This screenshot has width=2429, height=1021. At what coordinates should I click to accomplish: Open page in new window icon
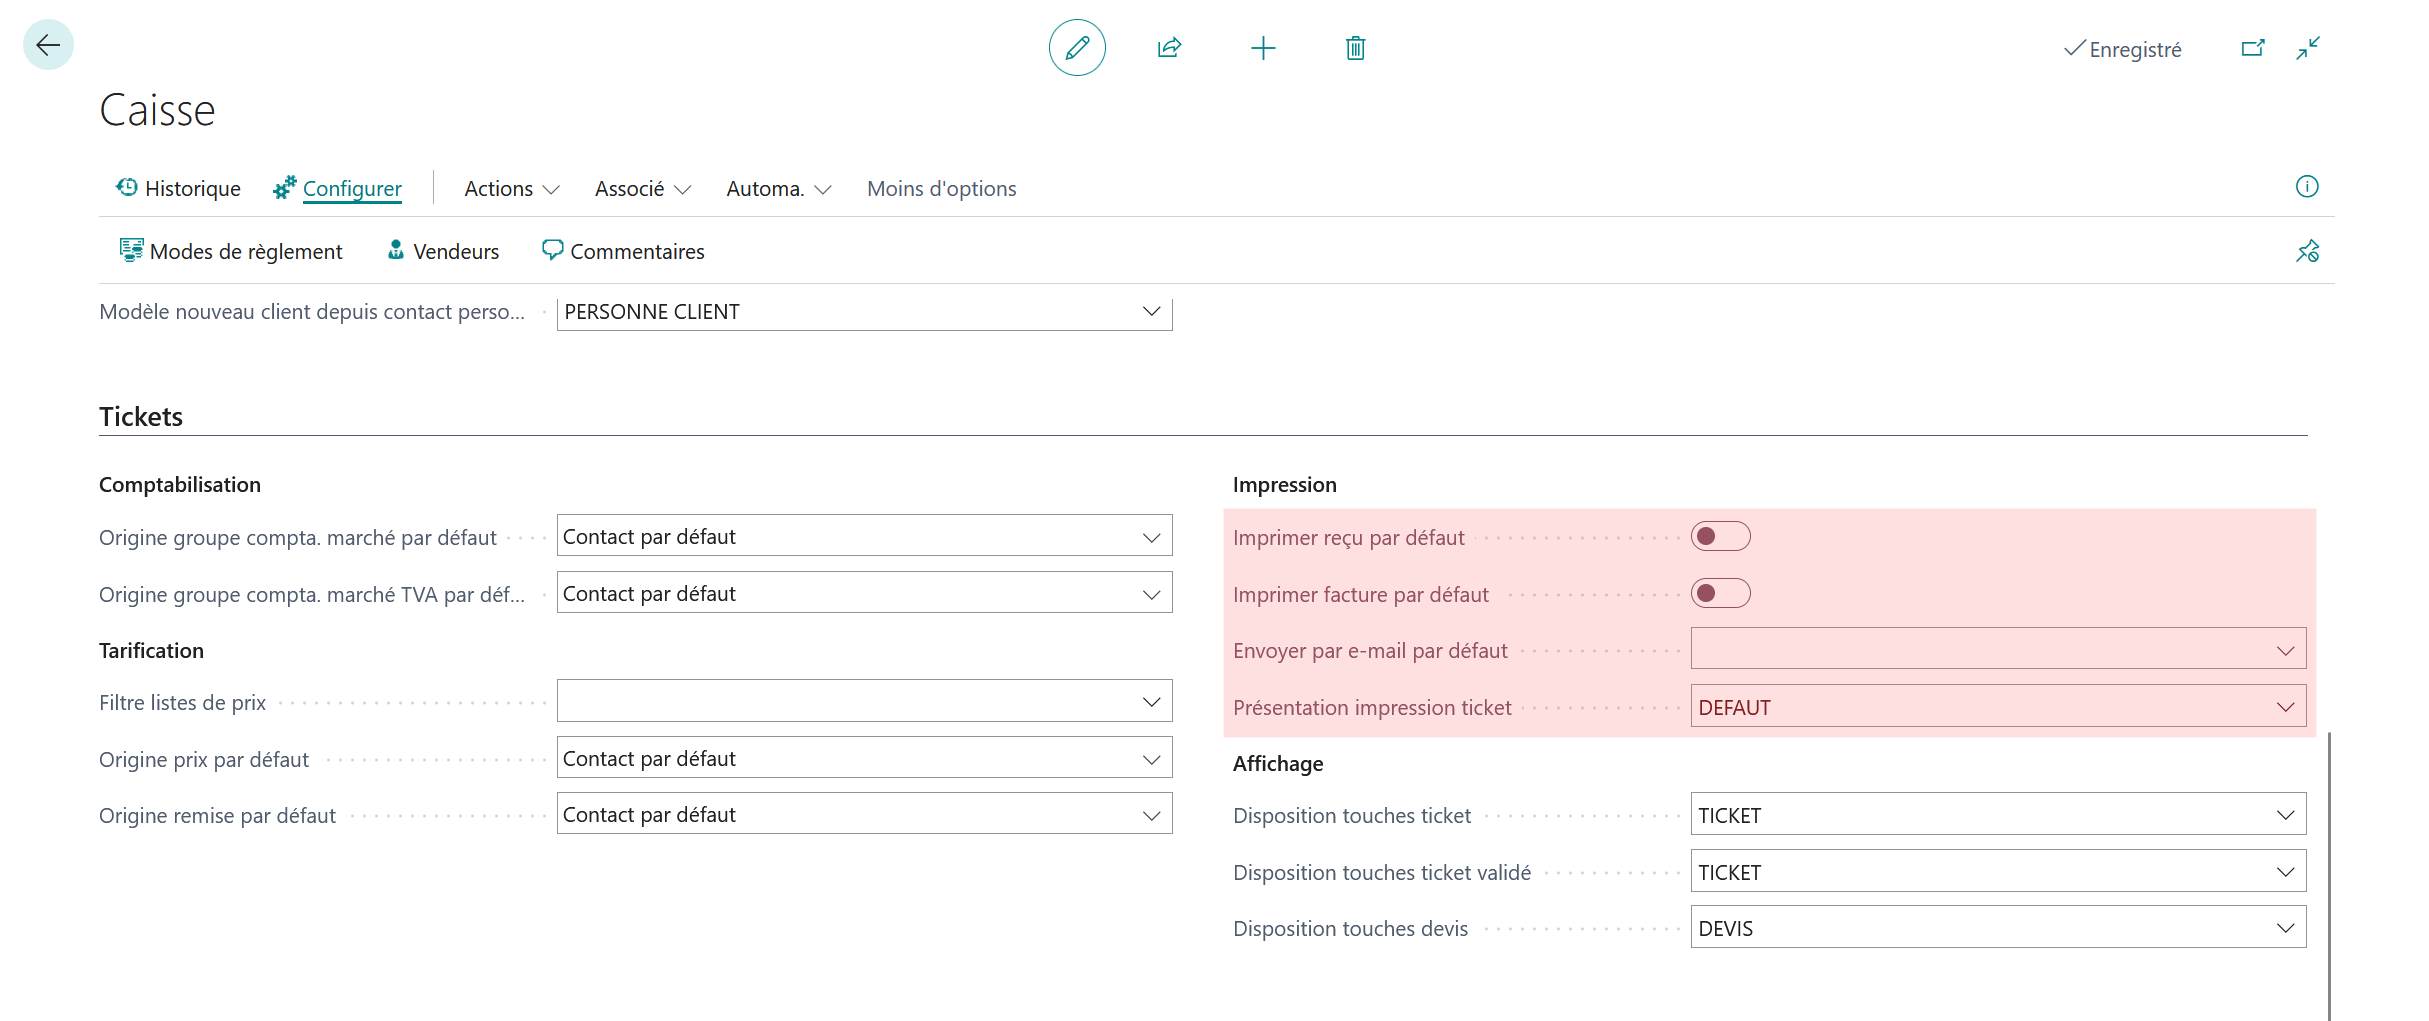click(x=2252, y=48)
